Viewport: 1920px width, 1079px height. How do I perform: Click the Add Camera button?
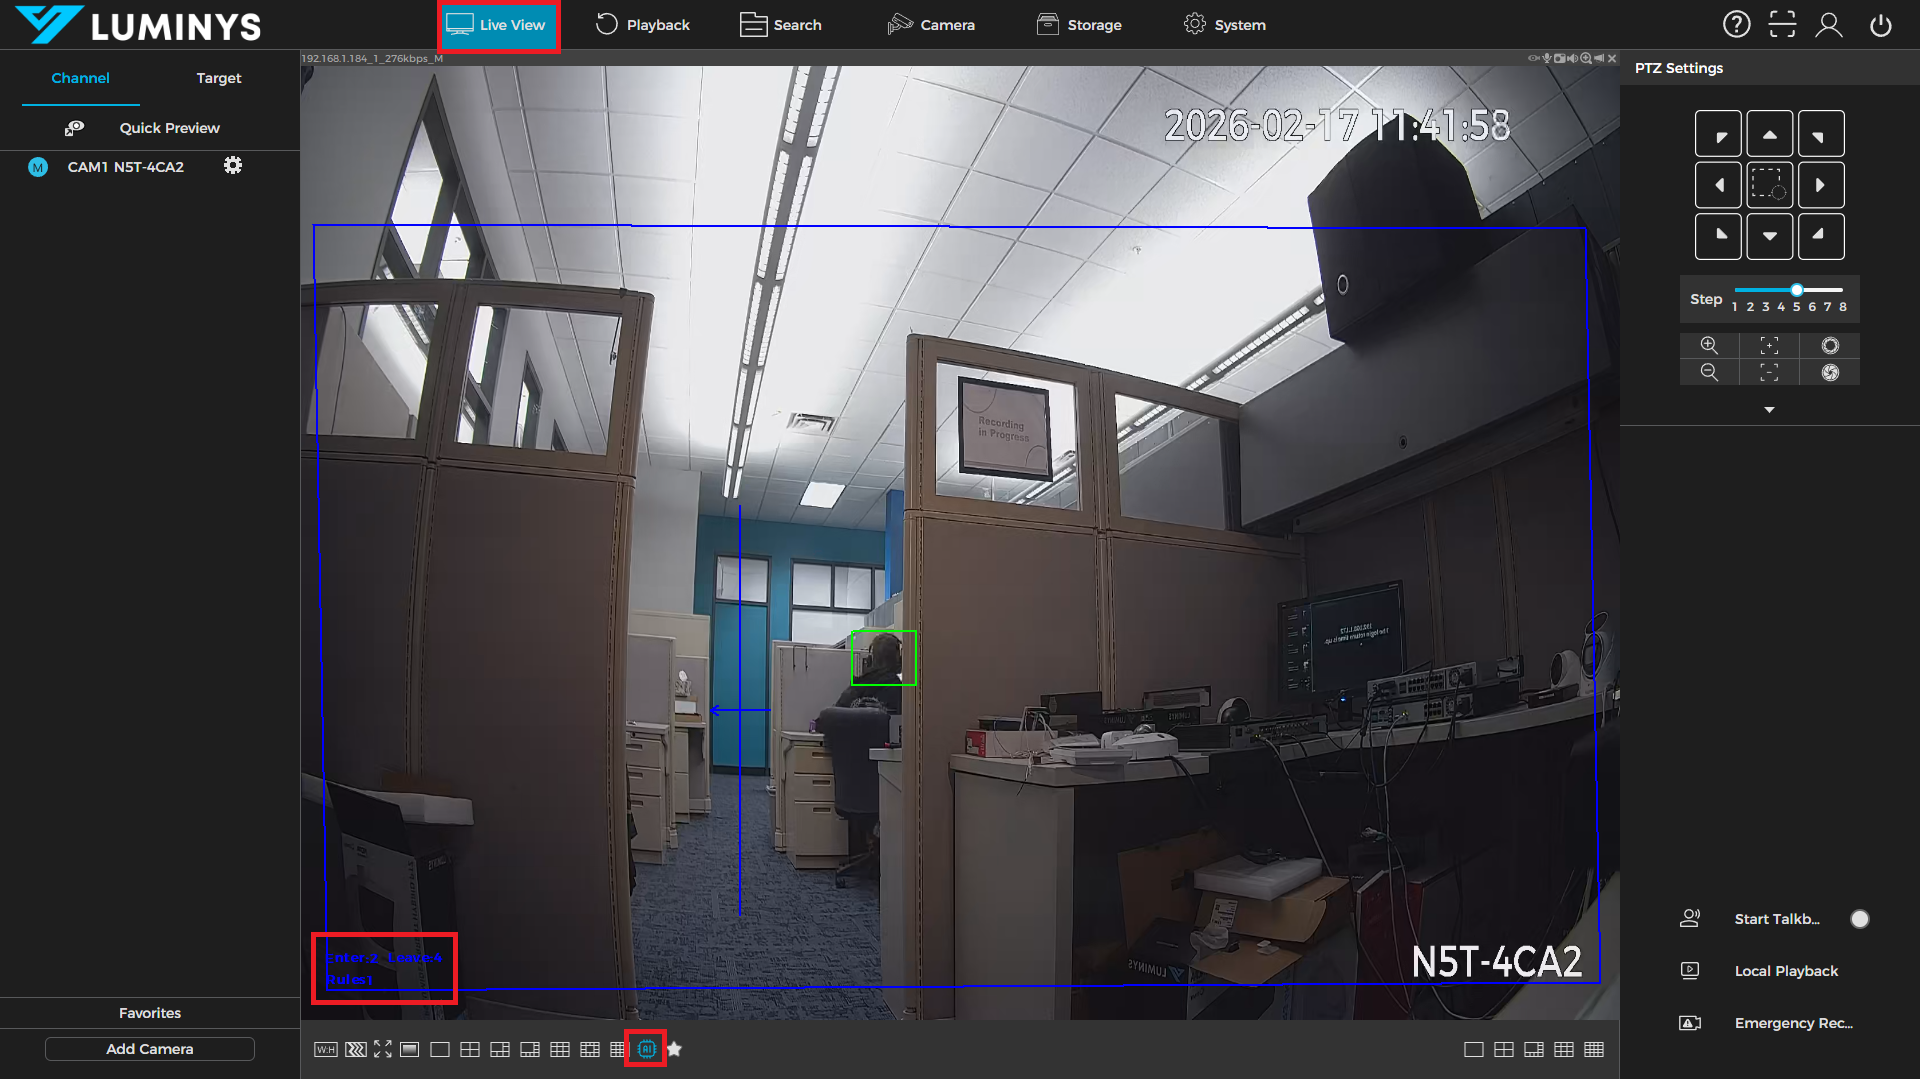(x=150, y=1049)
